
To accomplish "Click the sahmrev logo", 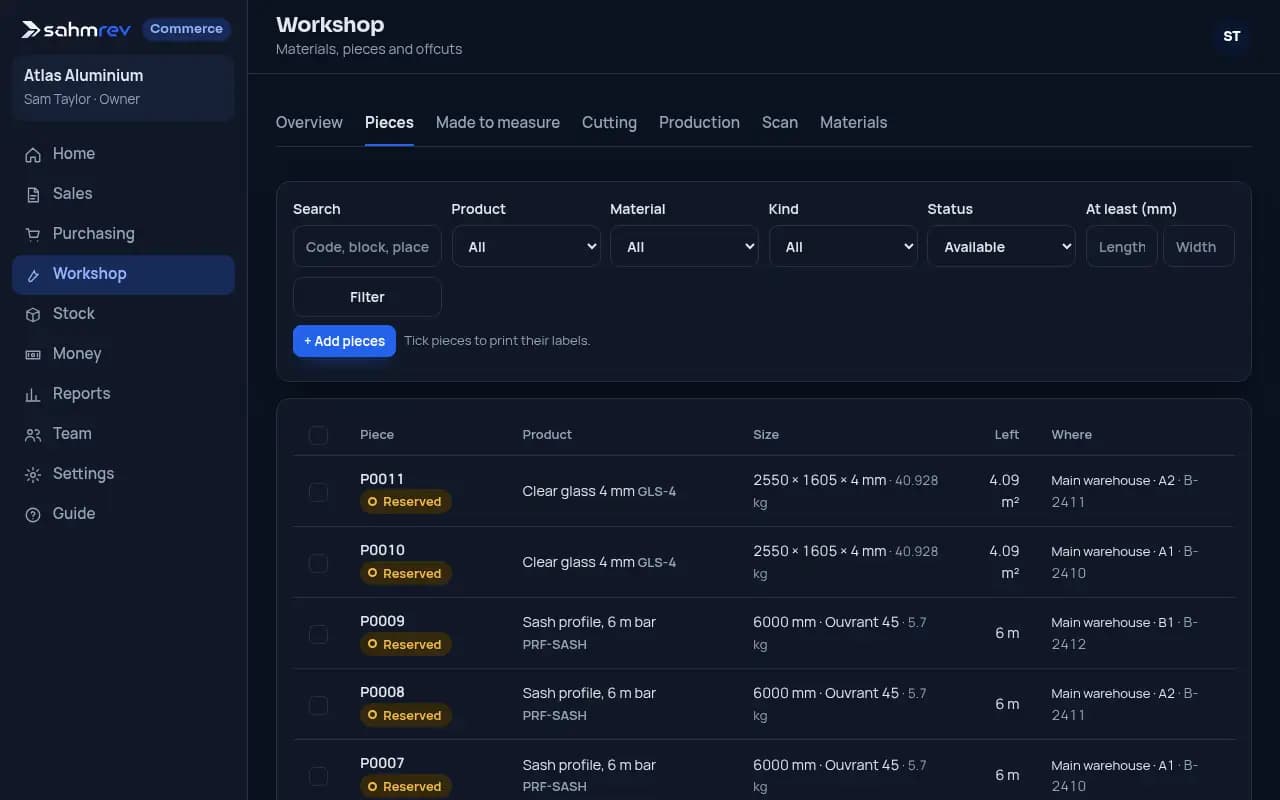I will point(76,29).
